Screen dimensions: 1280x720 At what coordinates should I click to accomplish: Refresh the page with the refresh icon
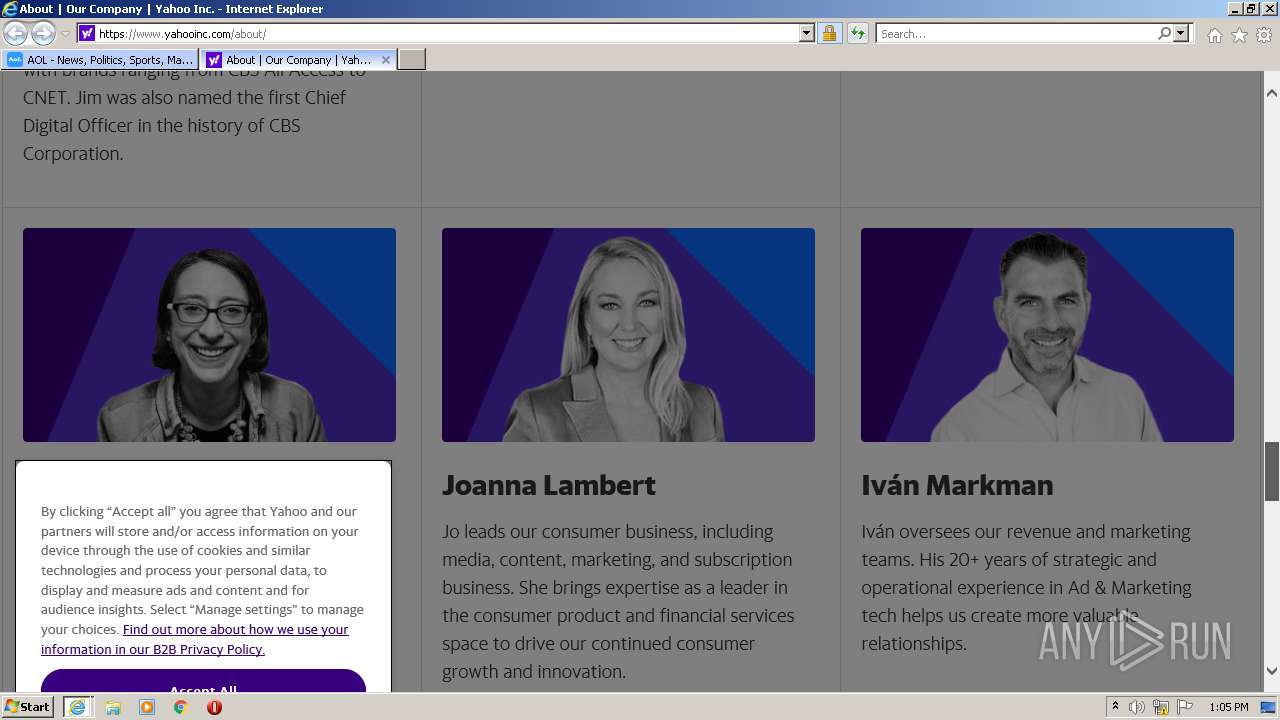coord(857,33)
